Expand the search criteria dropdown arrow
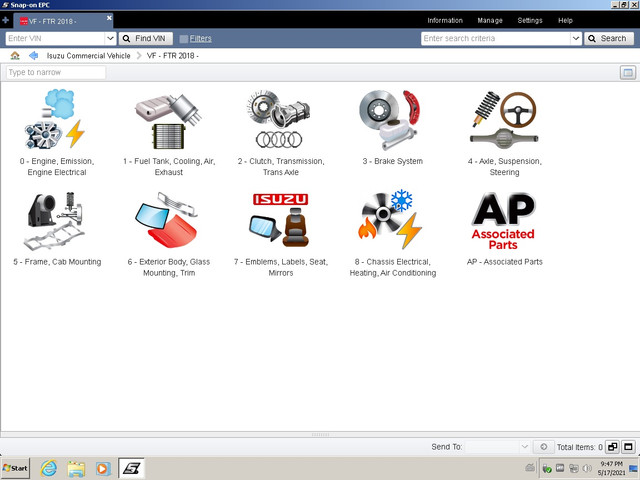 tap(576, 38)
